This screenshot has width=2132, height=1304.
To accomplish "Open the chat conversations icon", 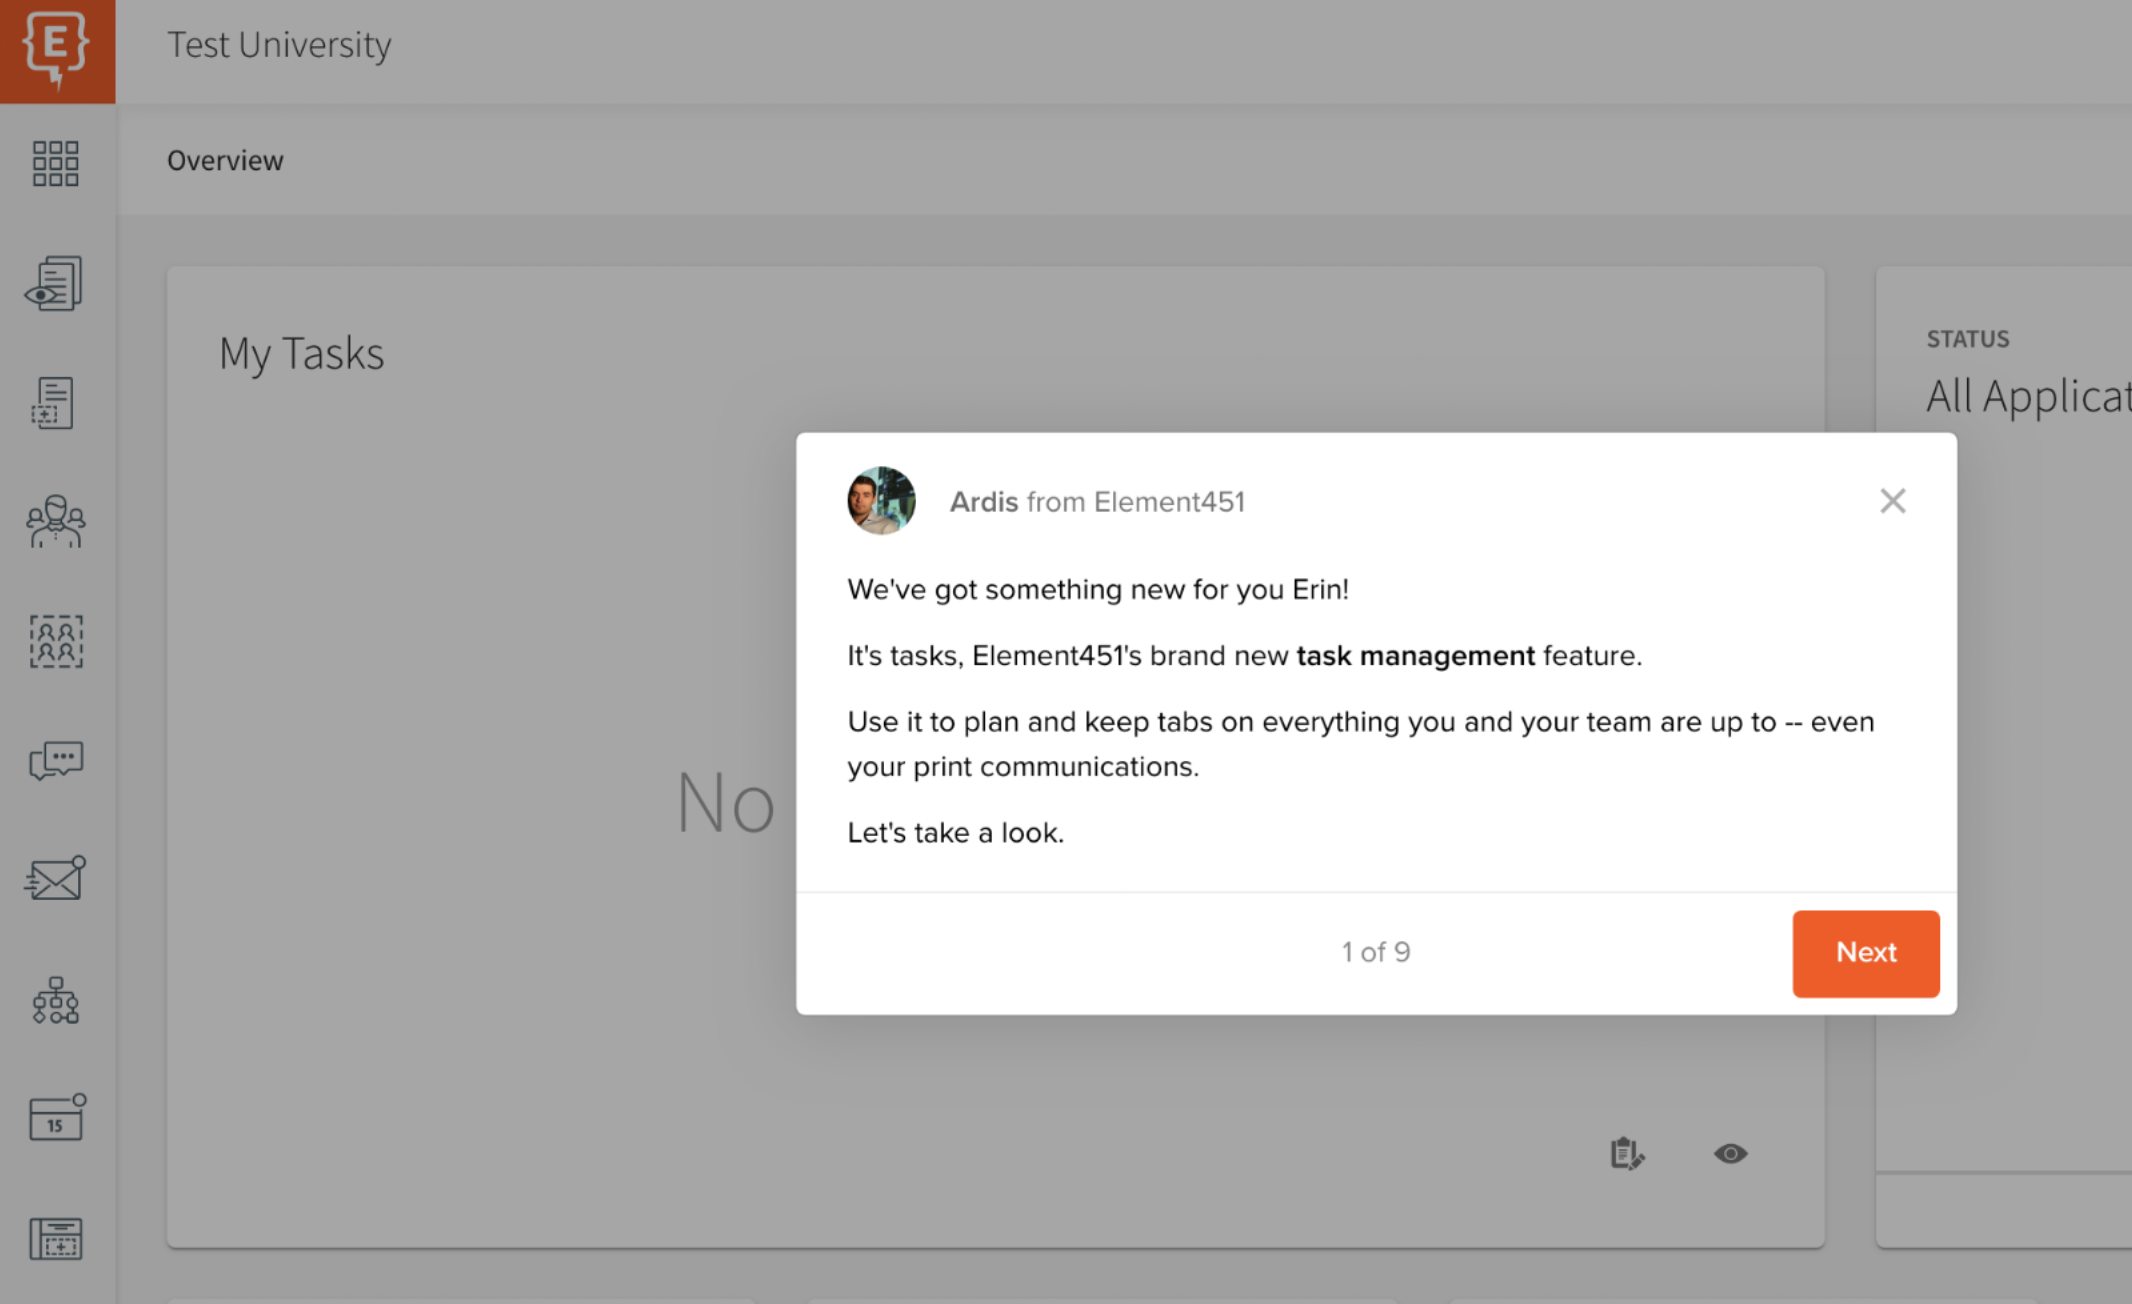I will pyautogui.click(x=56, y=760).
